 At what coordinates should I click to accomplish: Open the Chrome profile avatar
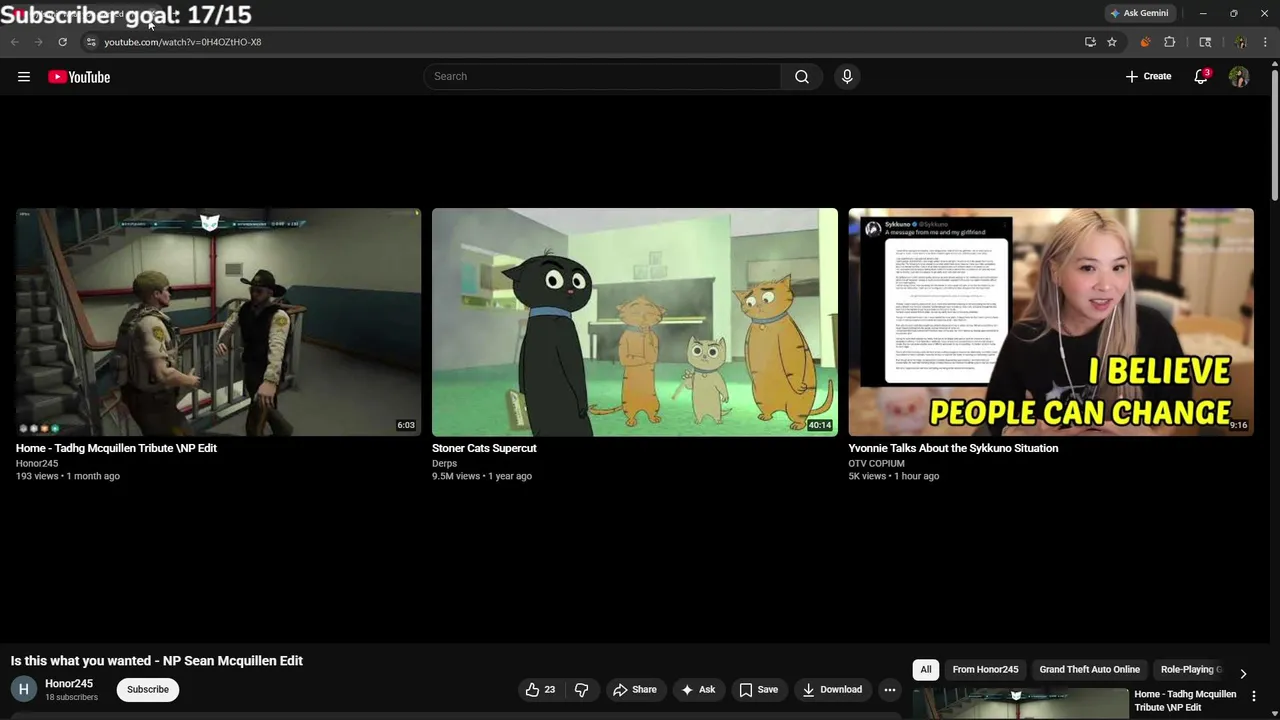click(1241, 42)
